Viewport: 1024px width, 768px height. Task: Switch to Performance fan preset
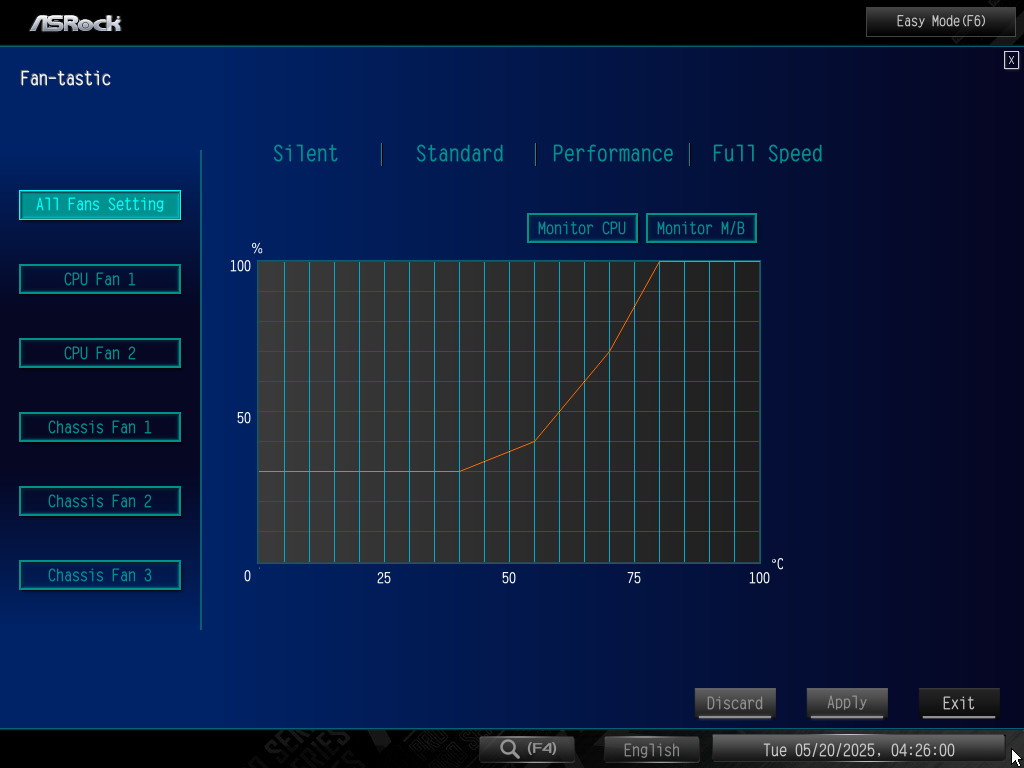tap(613, 153)
